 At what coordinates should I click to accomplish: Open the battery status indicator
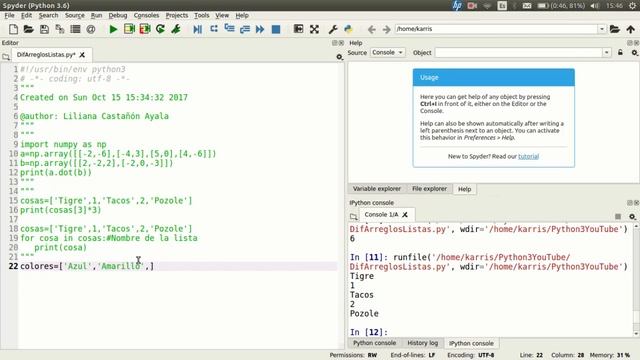pos(561,6)
